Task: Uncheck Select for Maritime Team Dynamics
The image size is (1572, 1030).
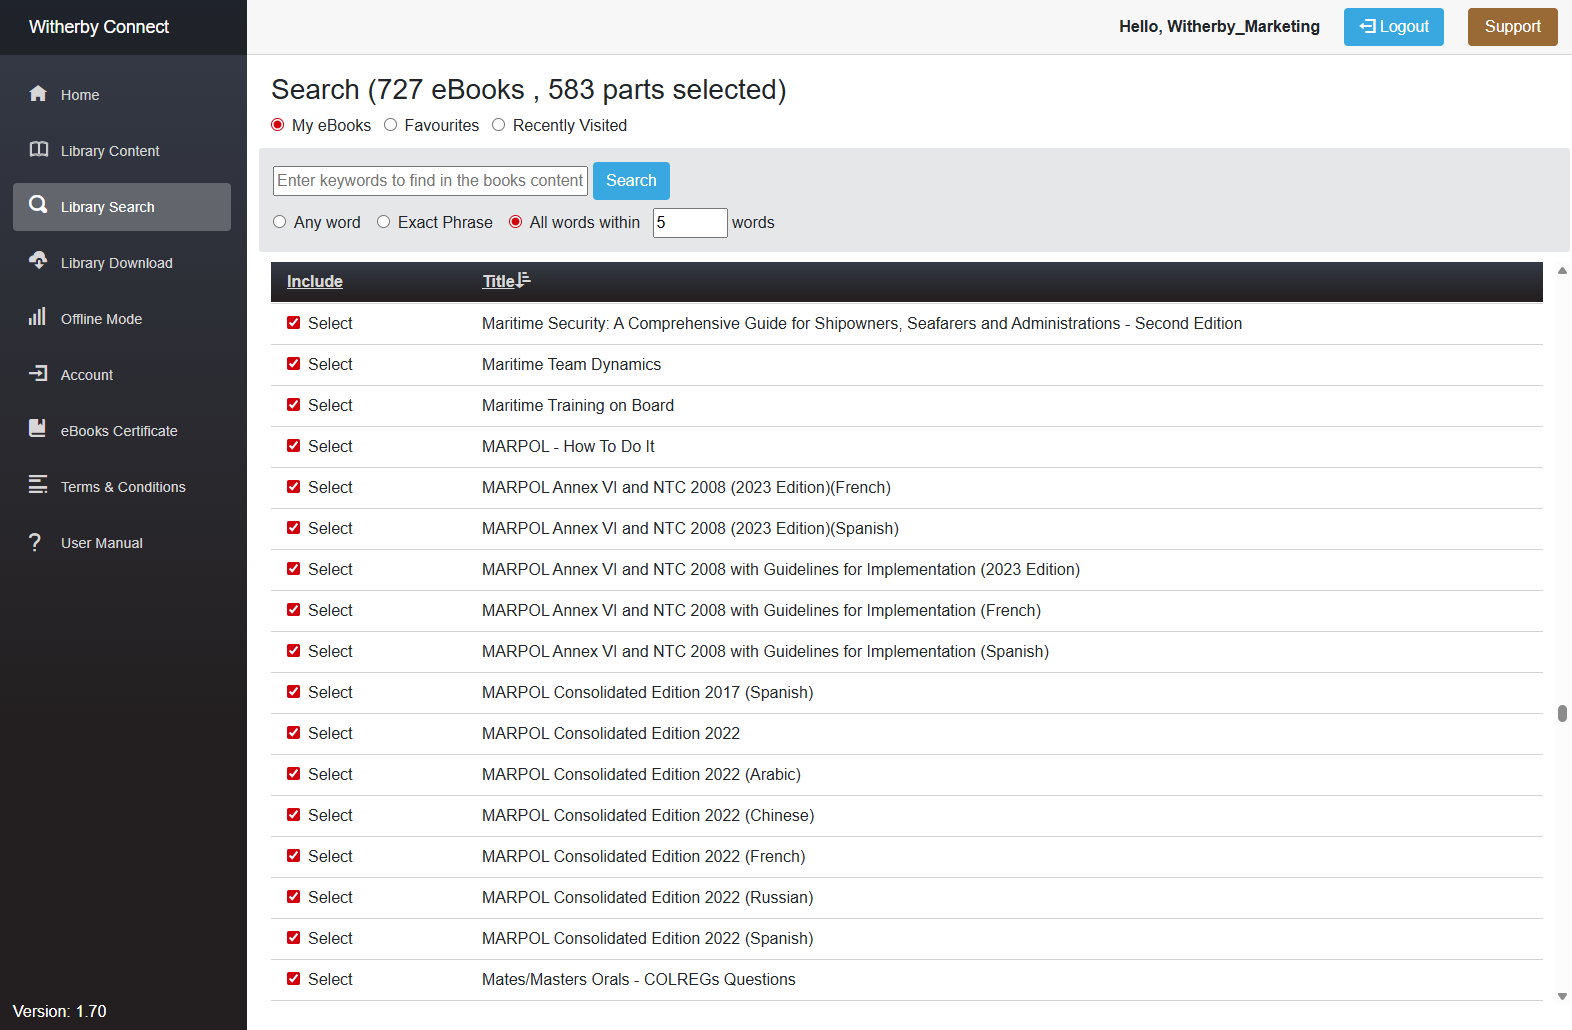Action: coord(294,364)
